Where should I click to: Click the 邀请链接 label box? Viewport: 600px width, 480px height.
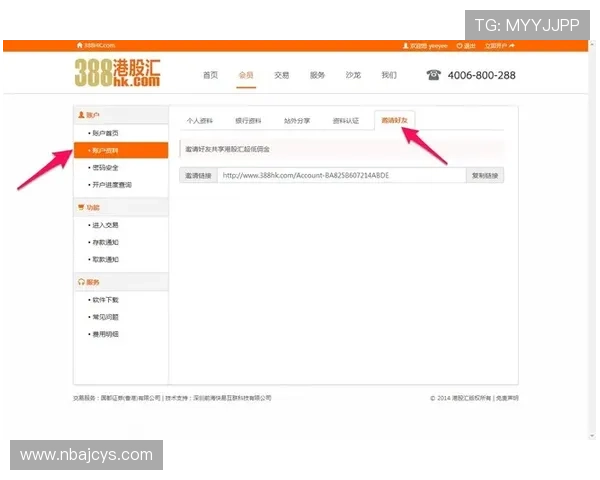coord(199,175)
